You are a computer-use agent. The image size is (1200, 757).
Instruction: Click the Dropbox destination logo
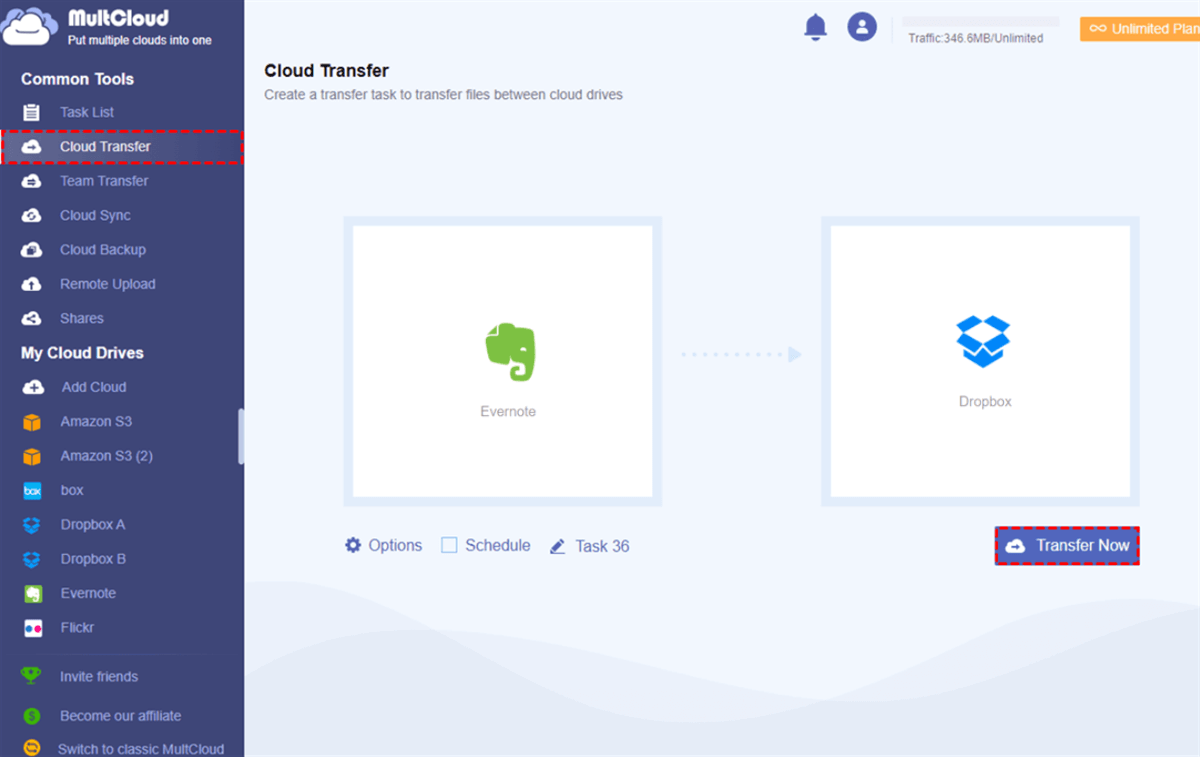click(x=984, y=342)
